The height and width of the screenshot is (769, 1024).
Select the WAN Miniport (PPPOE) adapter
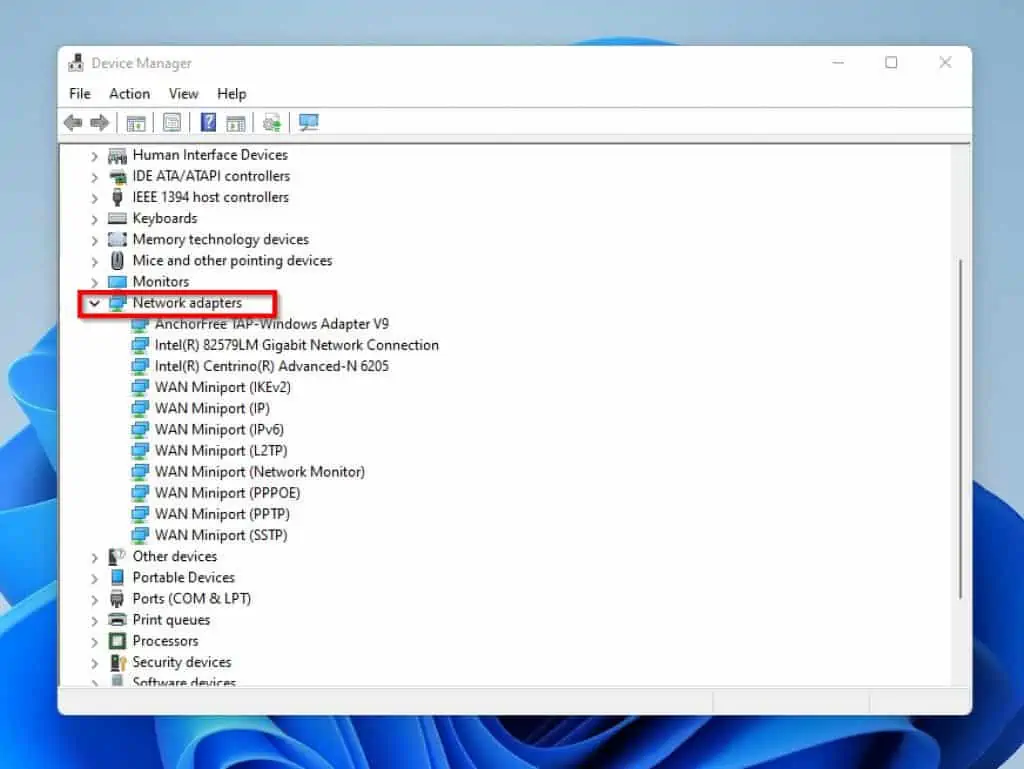(x=227, y=493)
